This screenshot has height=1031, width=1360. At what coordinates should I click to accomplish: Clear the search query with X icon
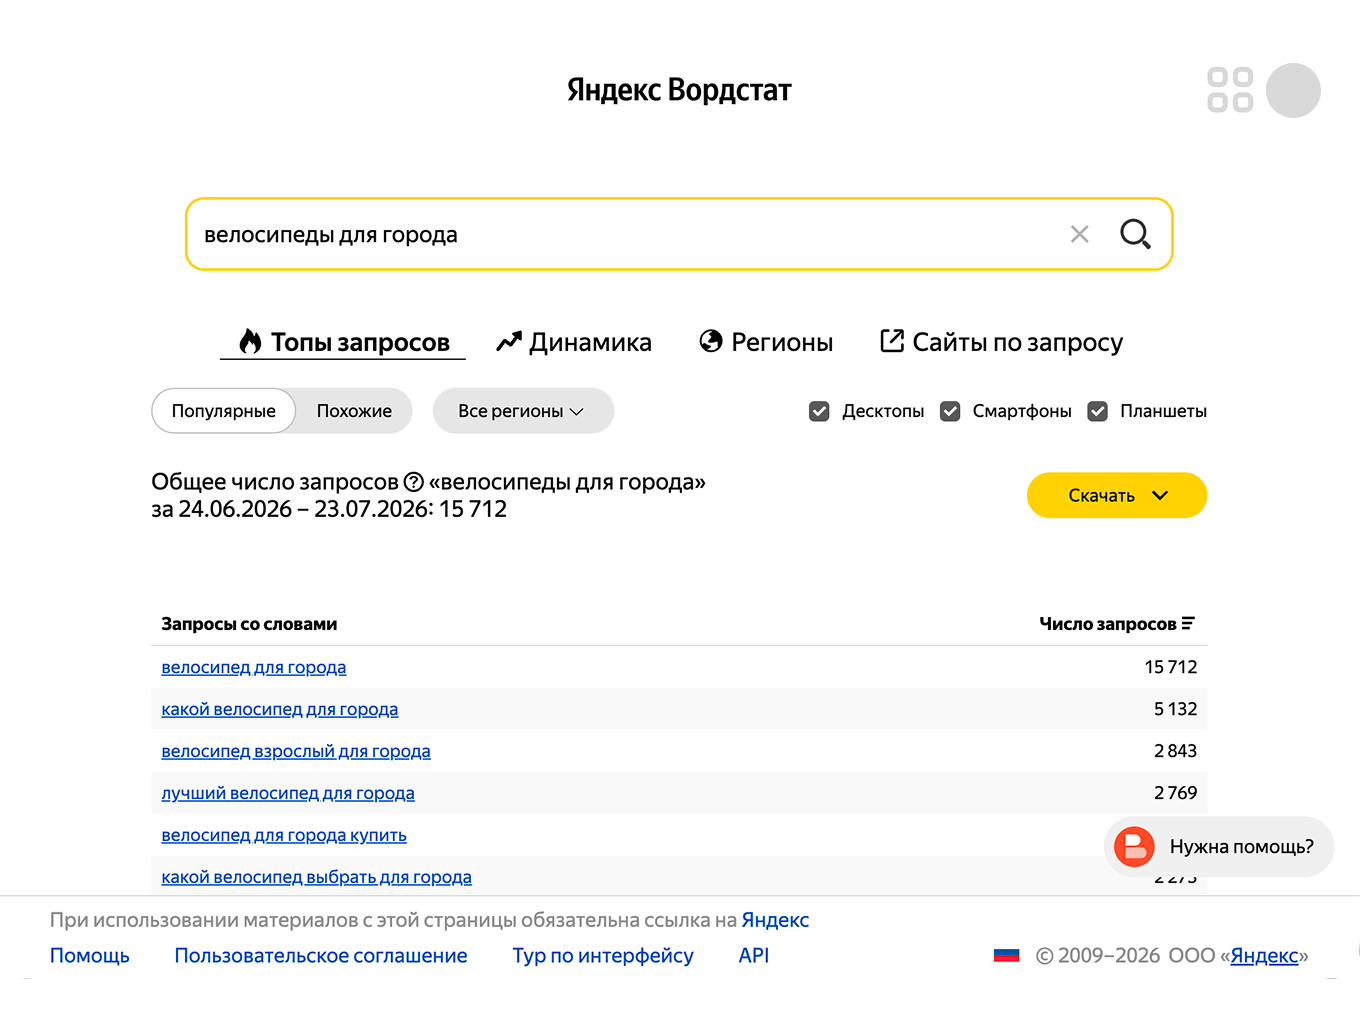click(x=1079, y=234)
